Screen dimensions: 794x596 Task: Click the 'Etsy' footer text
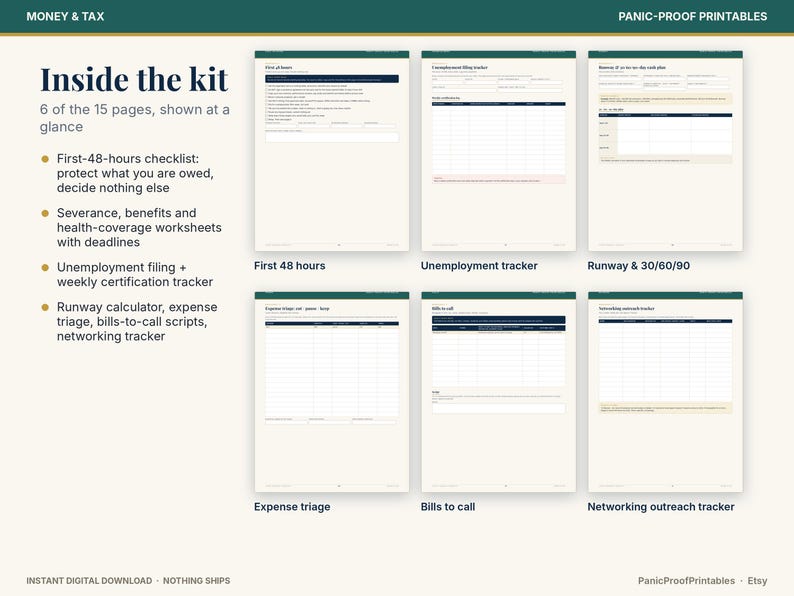(x=757, y=581)
